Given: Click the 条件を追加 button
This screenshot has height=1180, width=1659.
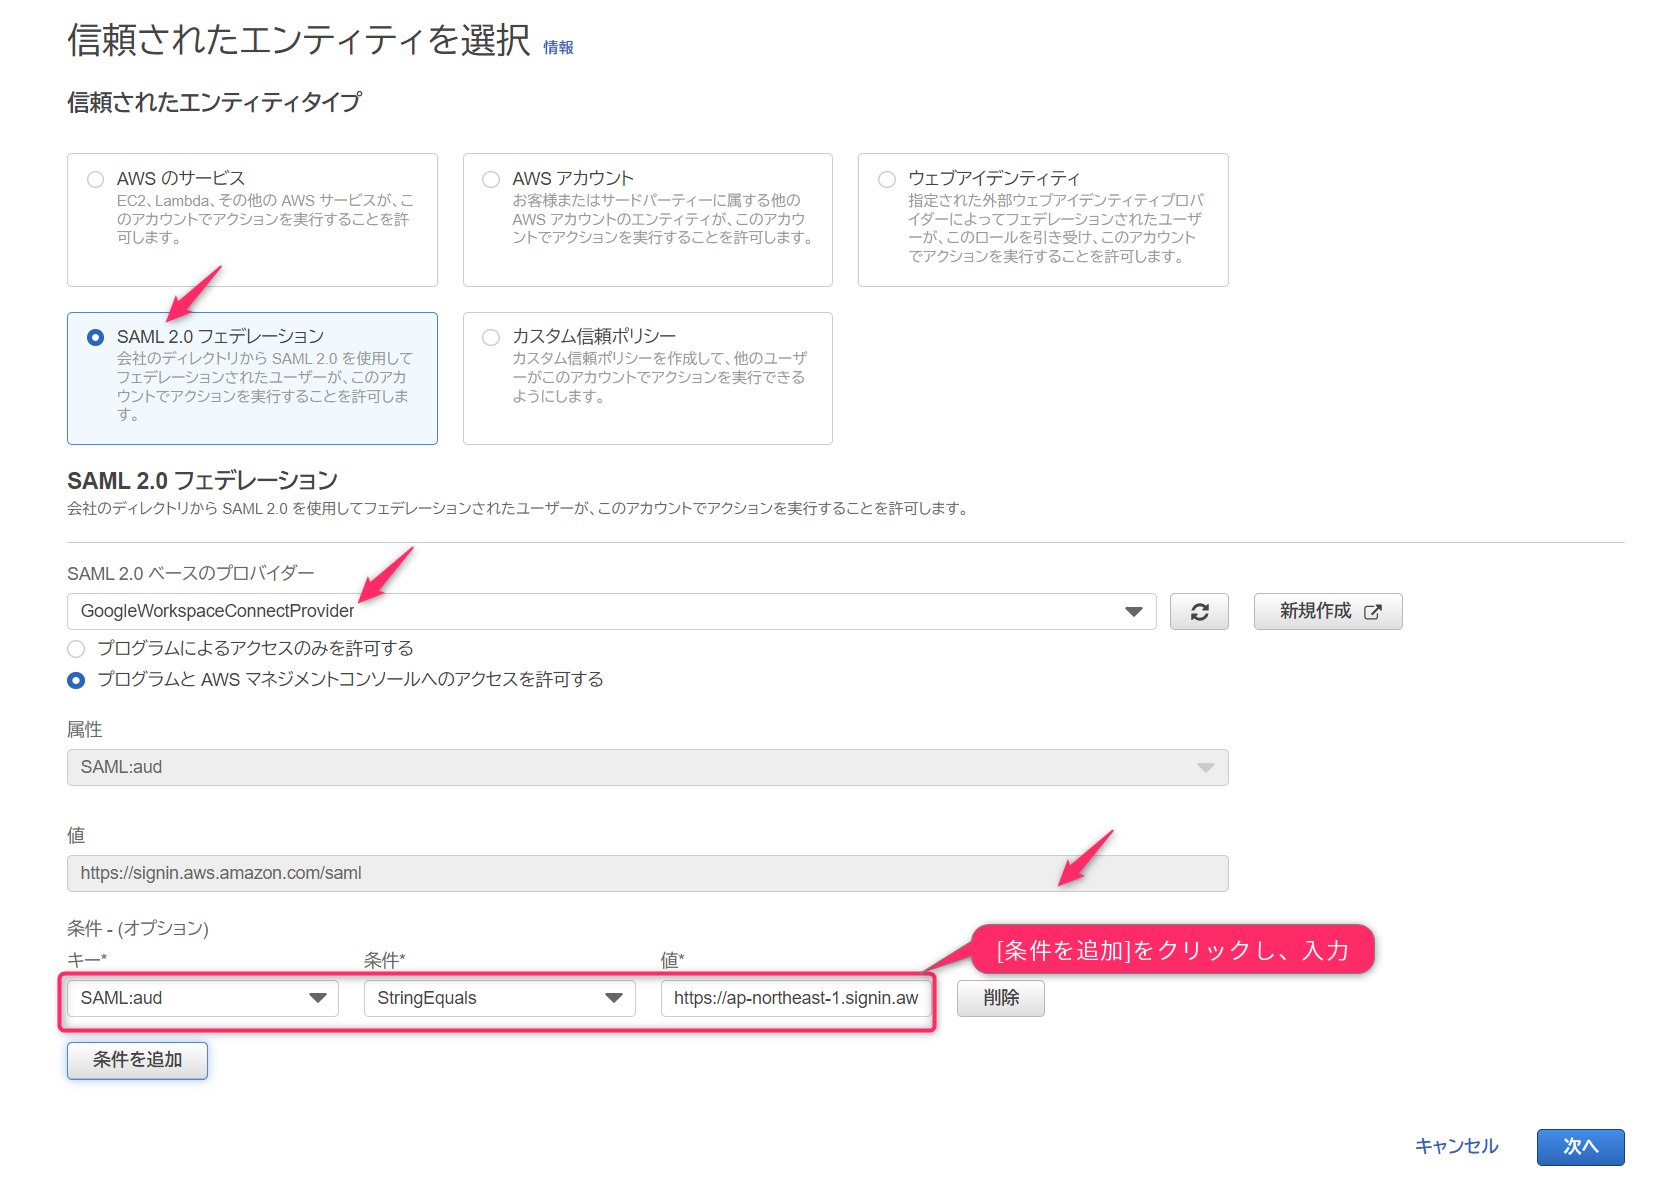Looking at the screenshot, I should (137, 1060).
